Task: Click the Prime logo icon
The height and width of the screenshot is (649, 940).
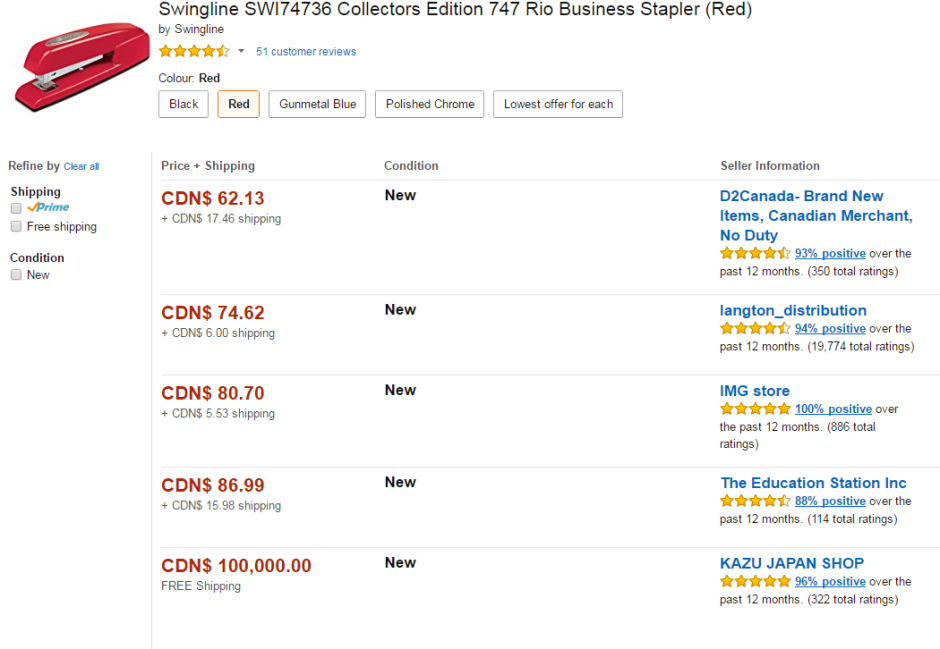Action: coord(49,208)
